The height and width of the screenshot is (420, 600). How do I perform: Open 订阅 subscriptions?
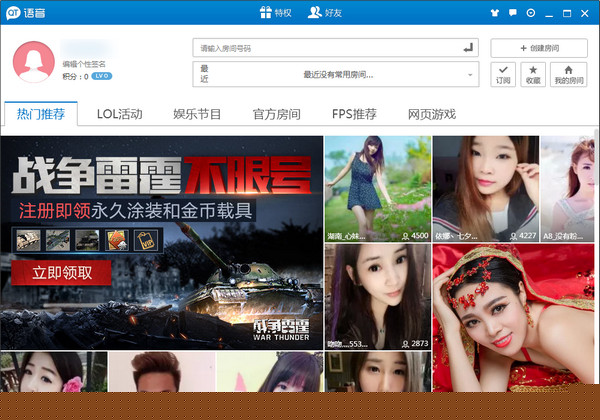coord(503,74)
